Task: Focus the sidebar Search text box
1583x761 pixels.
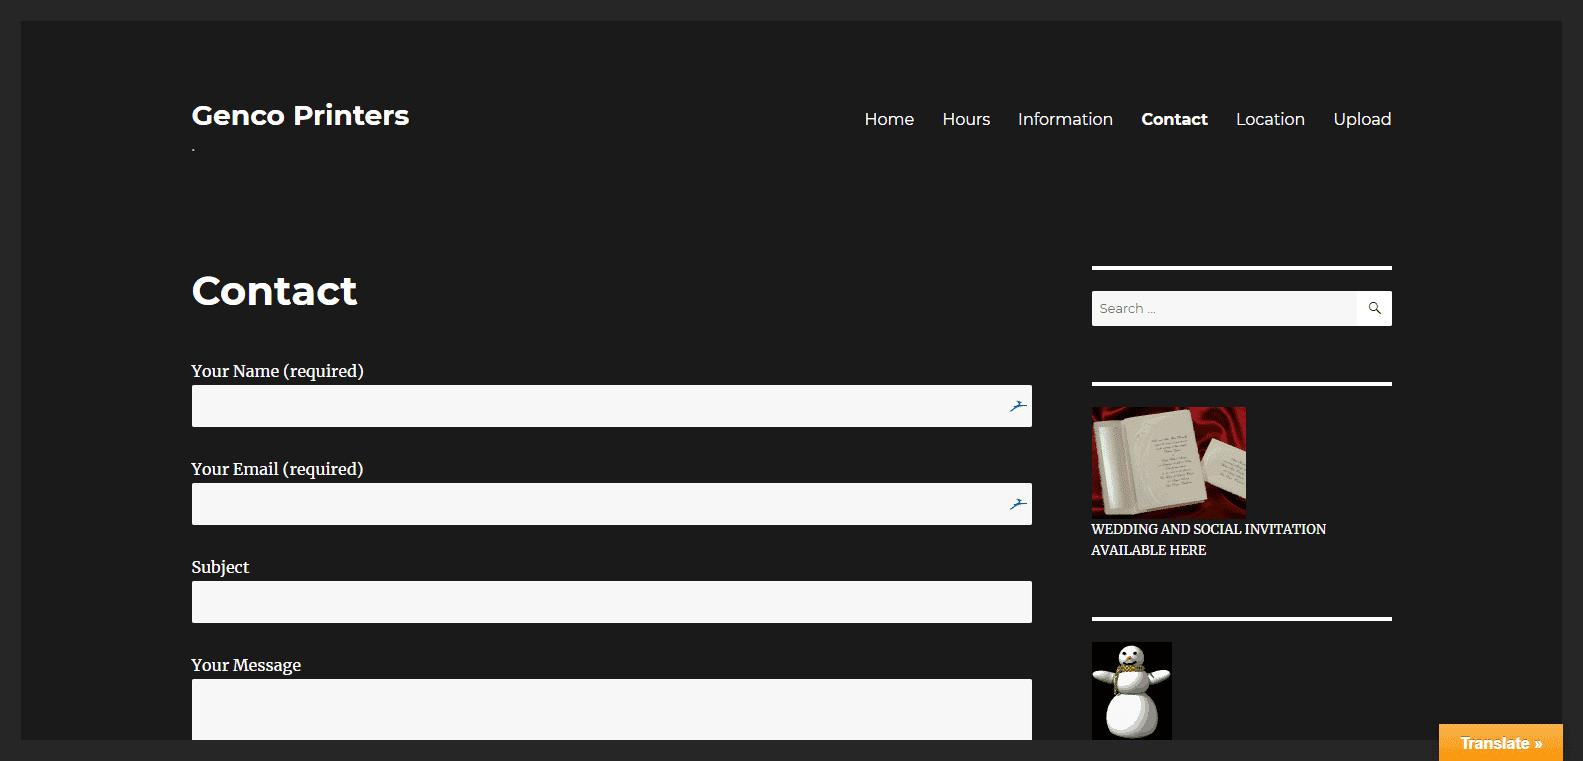Action: 1223,308
